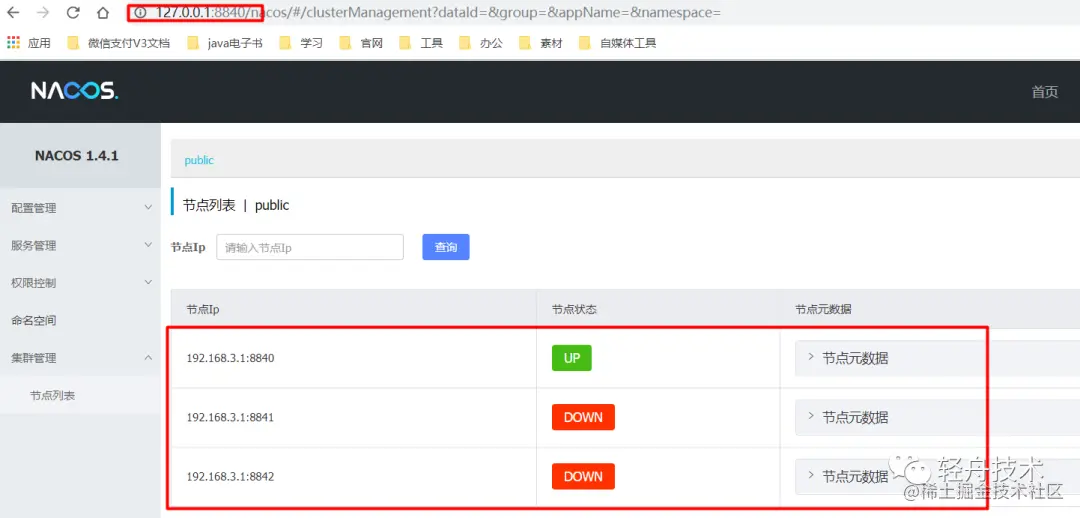Reload the page with refresh icon
The width and height of the screenshot is (1080, 518).
click(x=73, y=12)
